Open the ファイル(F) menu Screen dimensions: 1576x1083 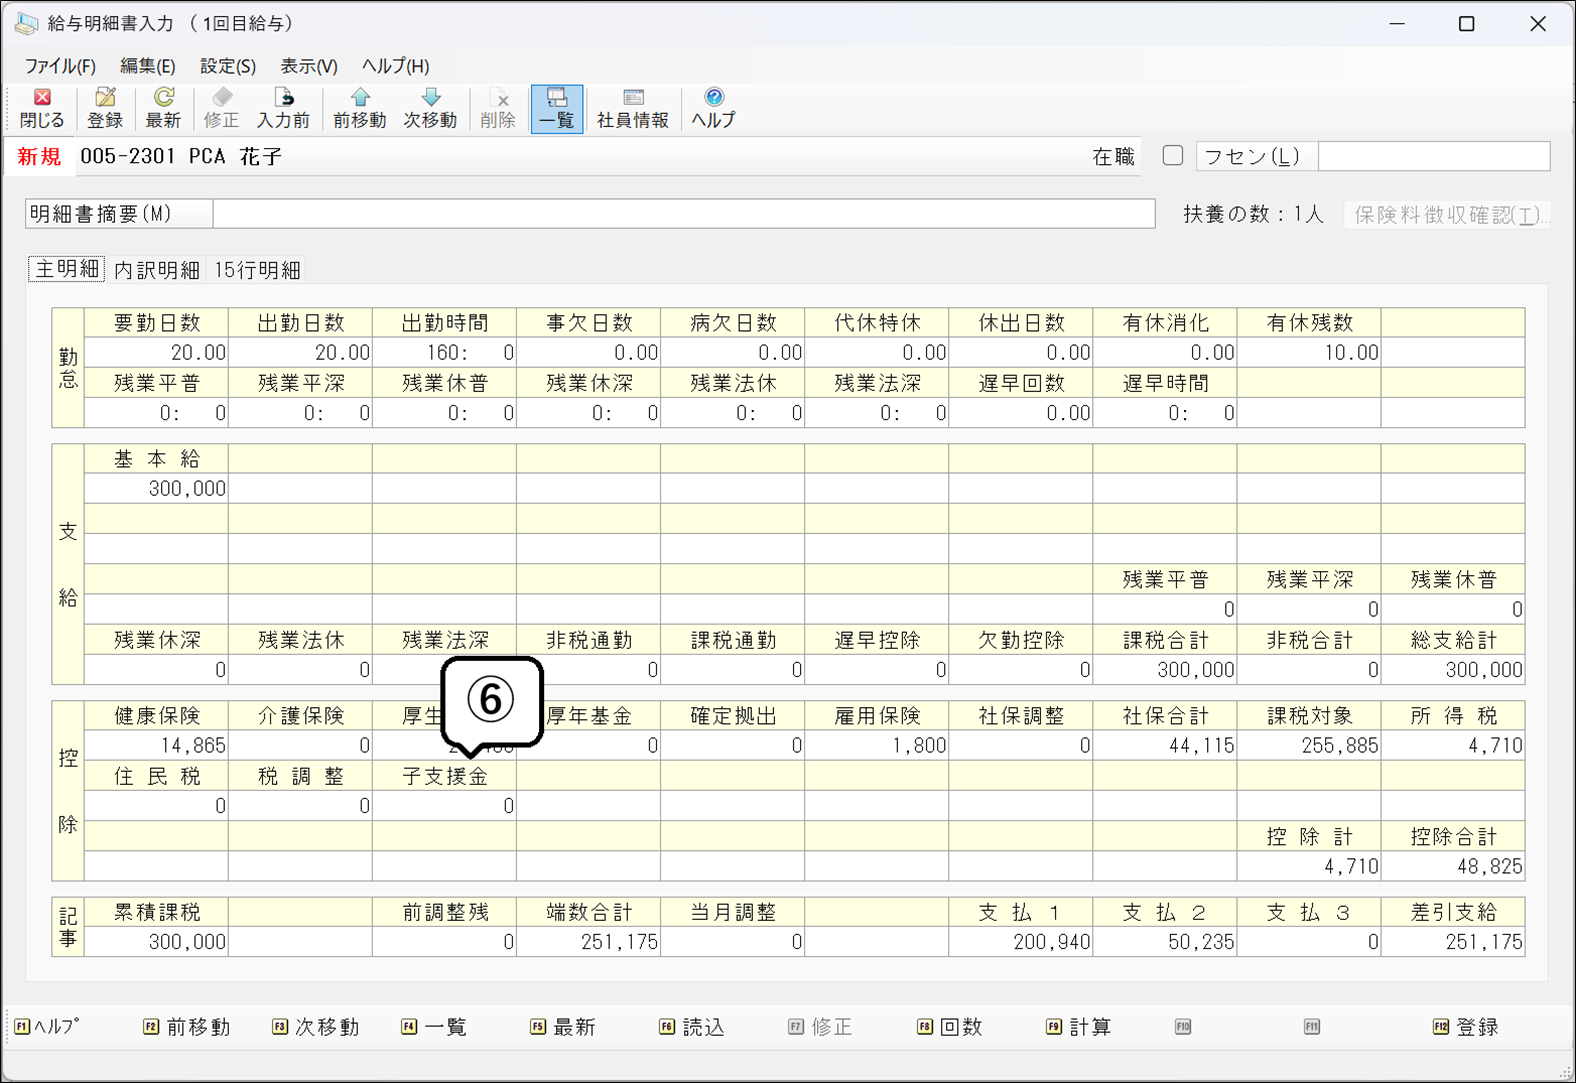click(x=60, y=66)
